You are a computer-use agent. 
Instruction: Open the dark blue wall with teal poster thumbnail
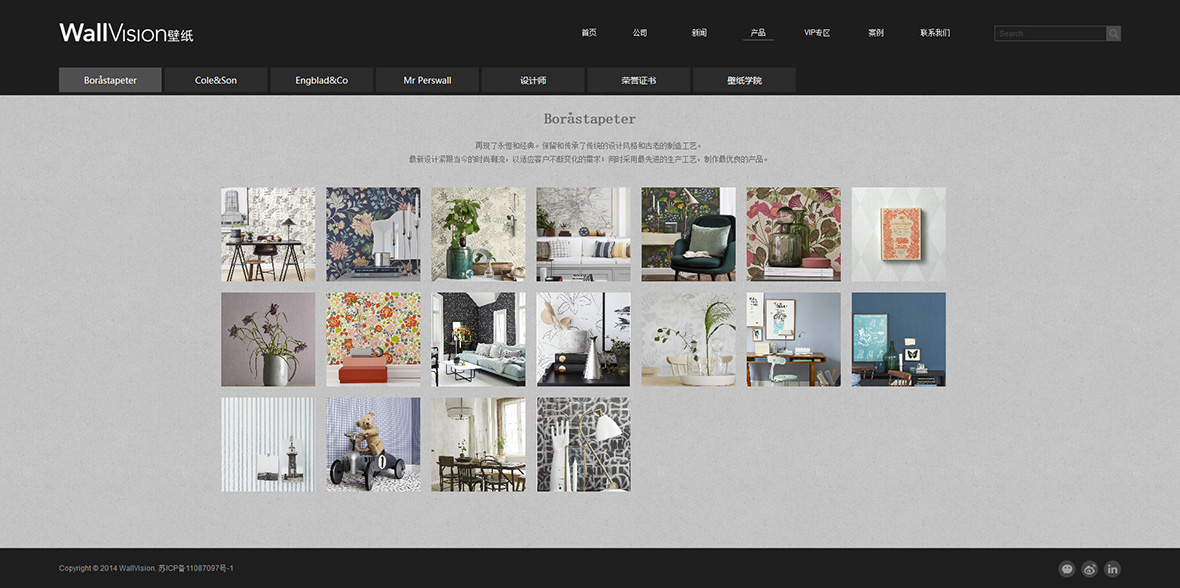coord(899,340)
